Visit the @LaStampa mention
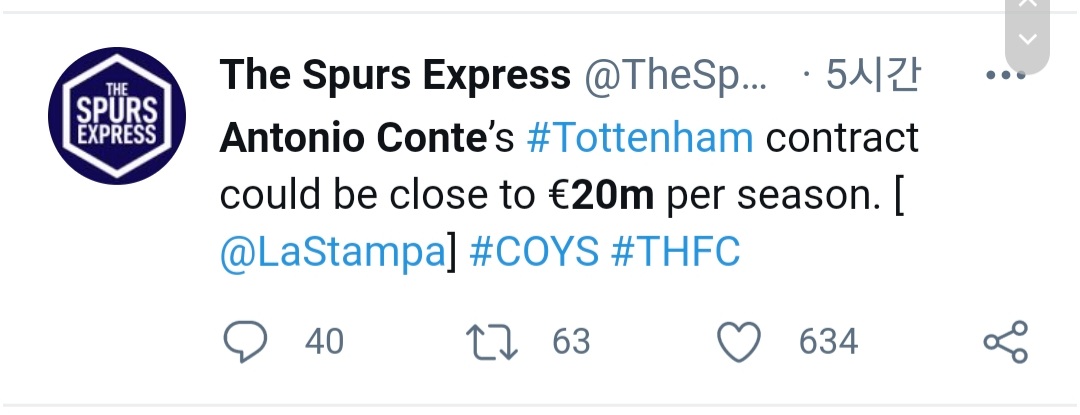The image size is (1080, 415). (x=331, y=252)
